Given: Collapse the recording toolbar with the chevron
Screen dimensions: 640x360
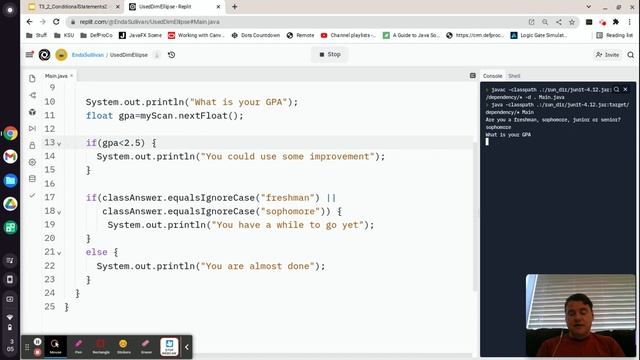Looking at the screenshot, I should 187,347.
